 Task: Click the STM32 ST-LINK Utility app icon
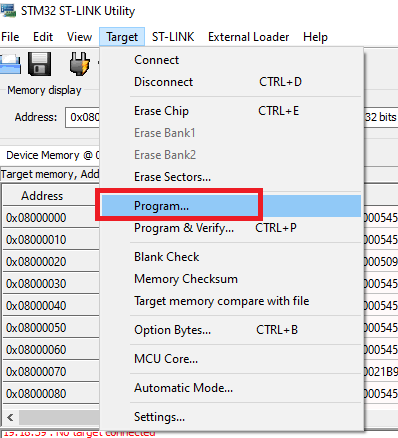(x=8, y=10)
